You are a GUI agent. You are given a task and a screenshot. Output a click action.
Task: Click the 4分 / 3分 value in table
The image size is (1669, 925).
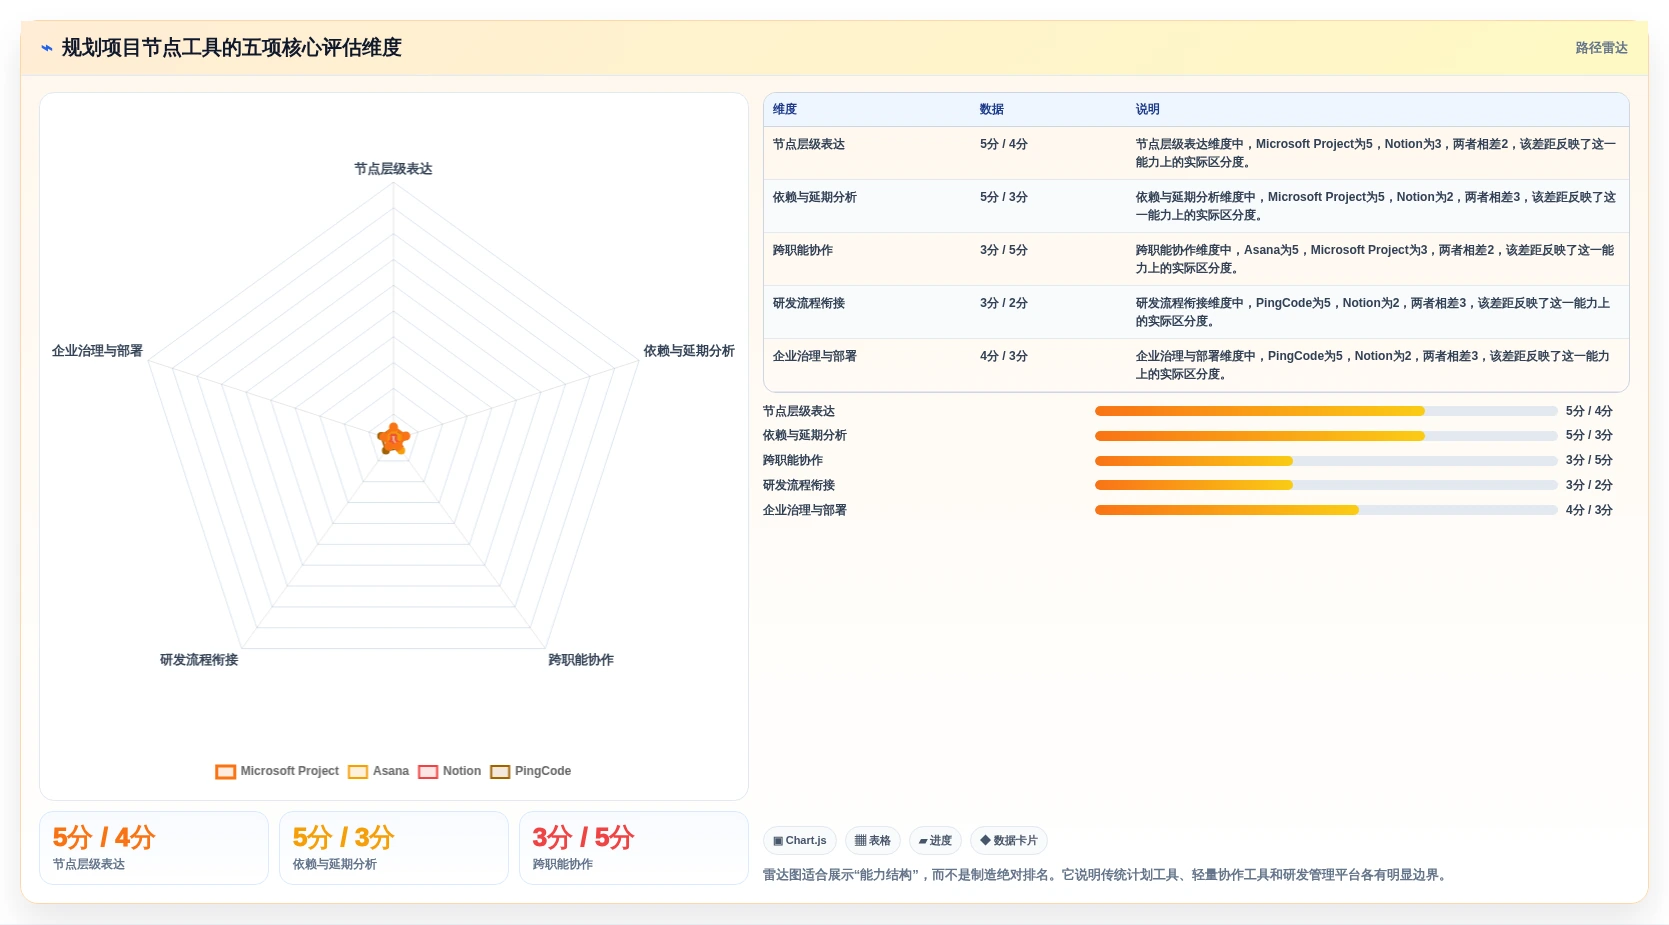pos(1004,356)
